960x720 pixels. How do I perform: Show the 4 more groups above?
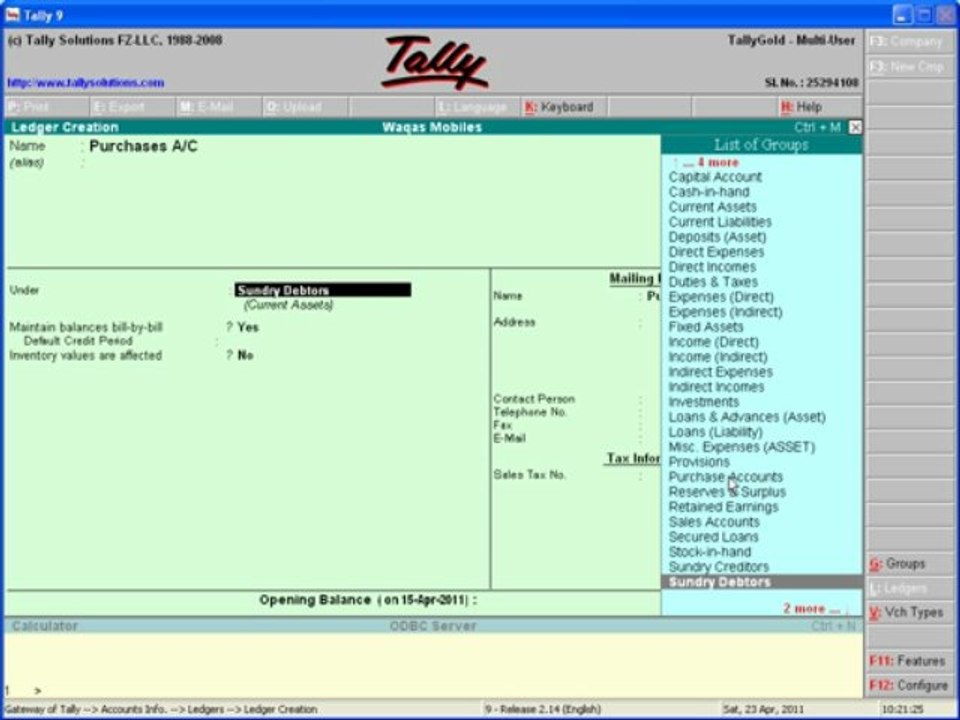[711, 162]
